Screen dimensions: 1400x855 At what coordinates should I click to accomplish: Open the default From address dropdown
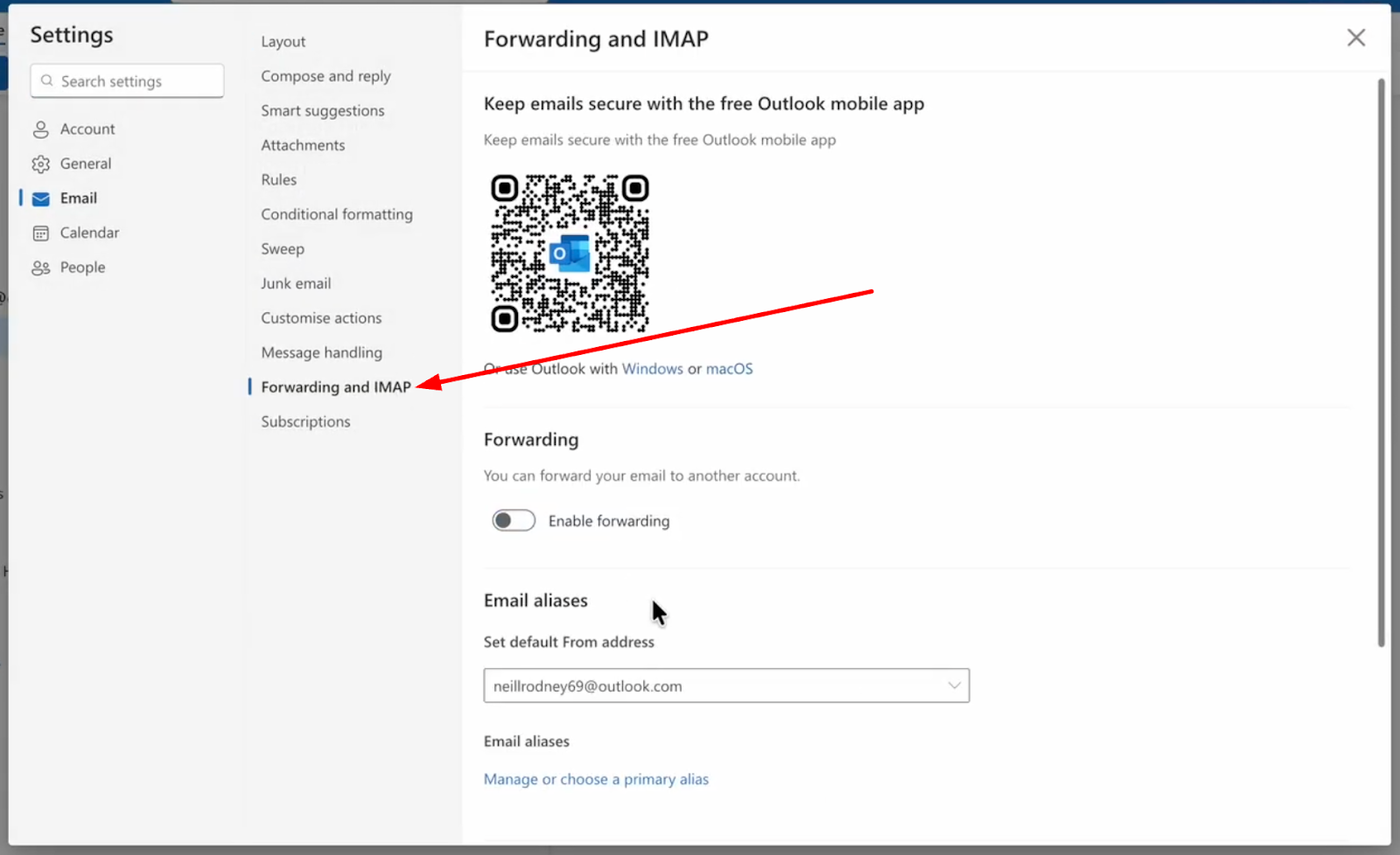[x=727, y=686]
